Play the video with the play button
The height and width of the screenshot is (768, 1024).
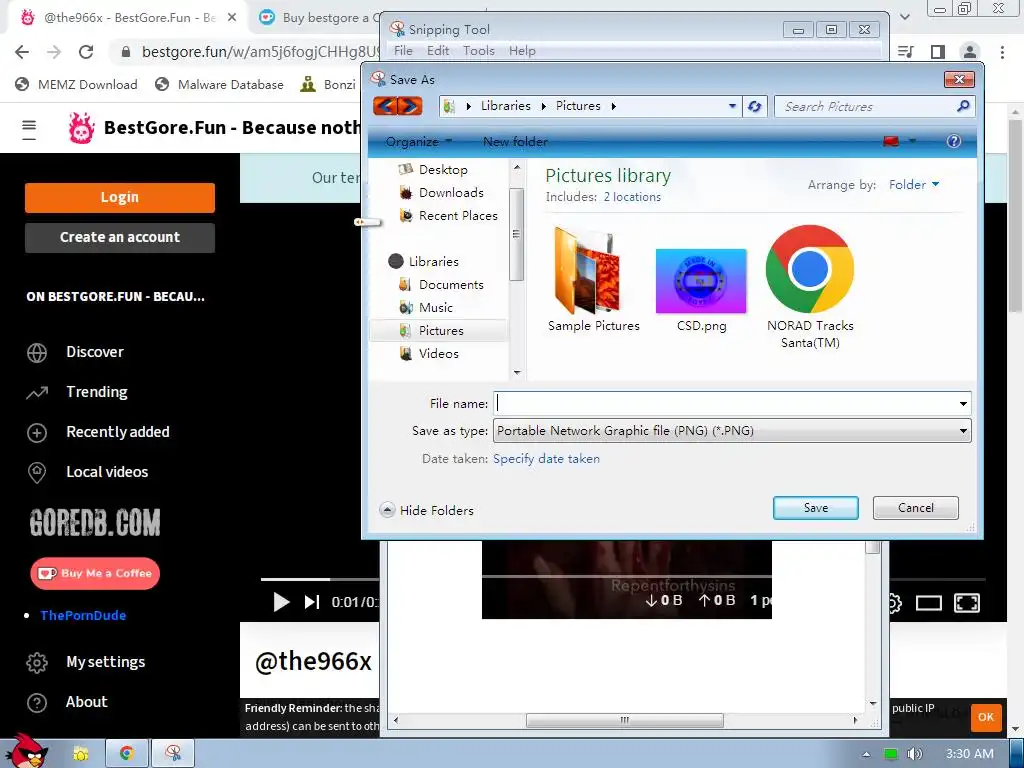point(281,602)
